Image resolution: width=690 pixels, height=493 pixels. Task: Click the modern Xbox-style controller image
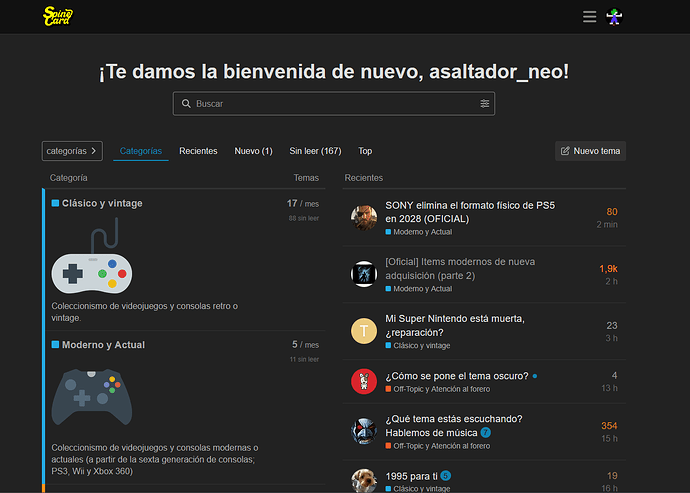click(92, 397)
